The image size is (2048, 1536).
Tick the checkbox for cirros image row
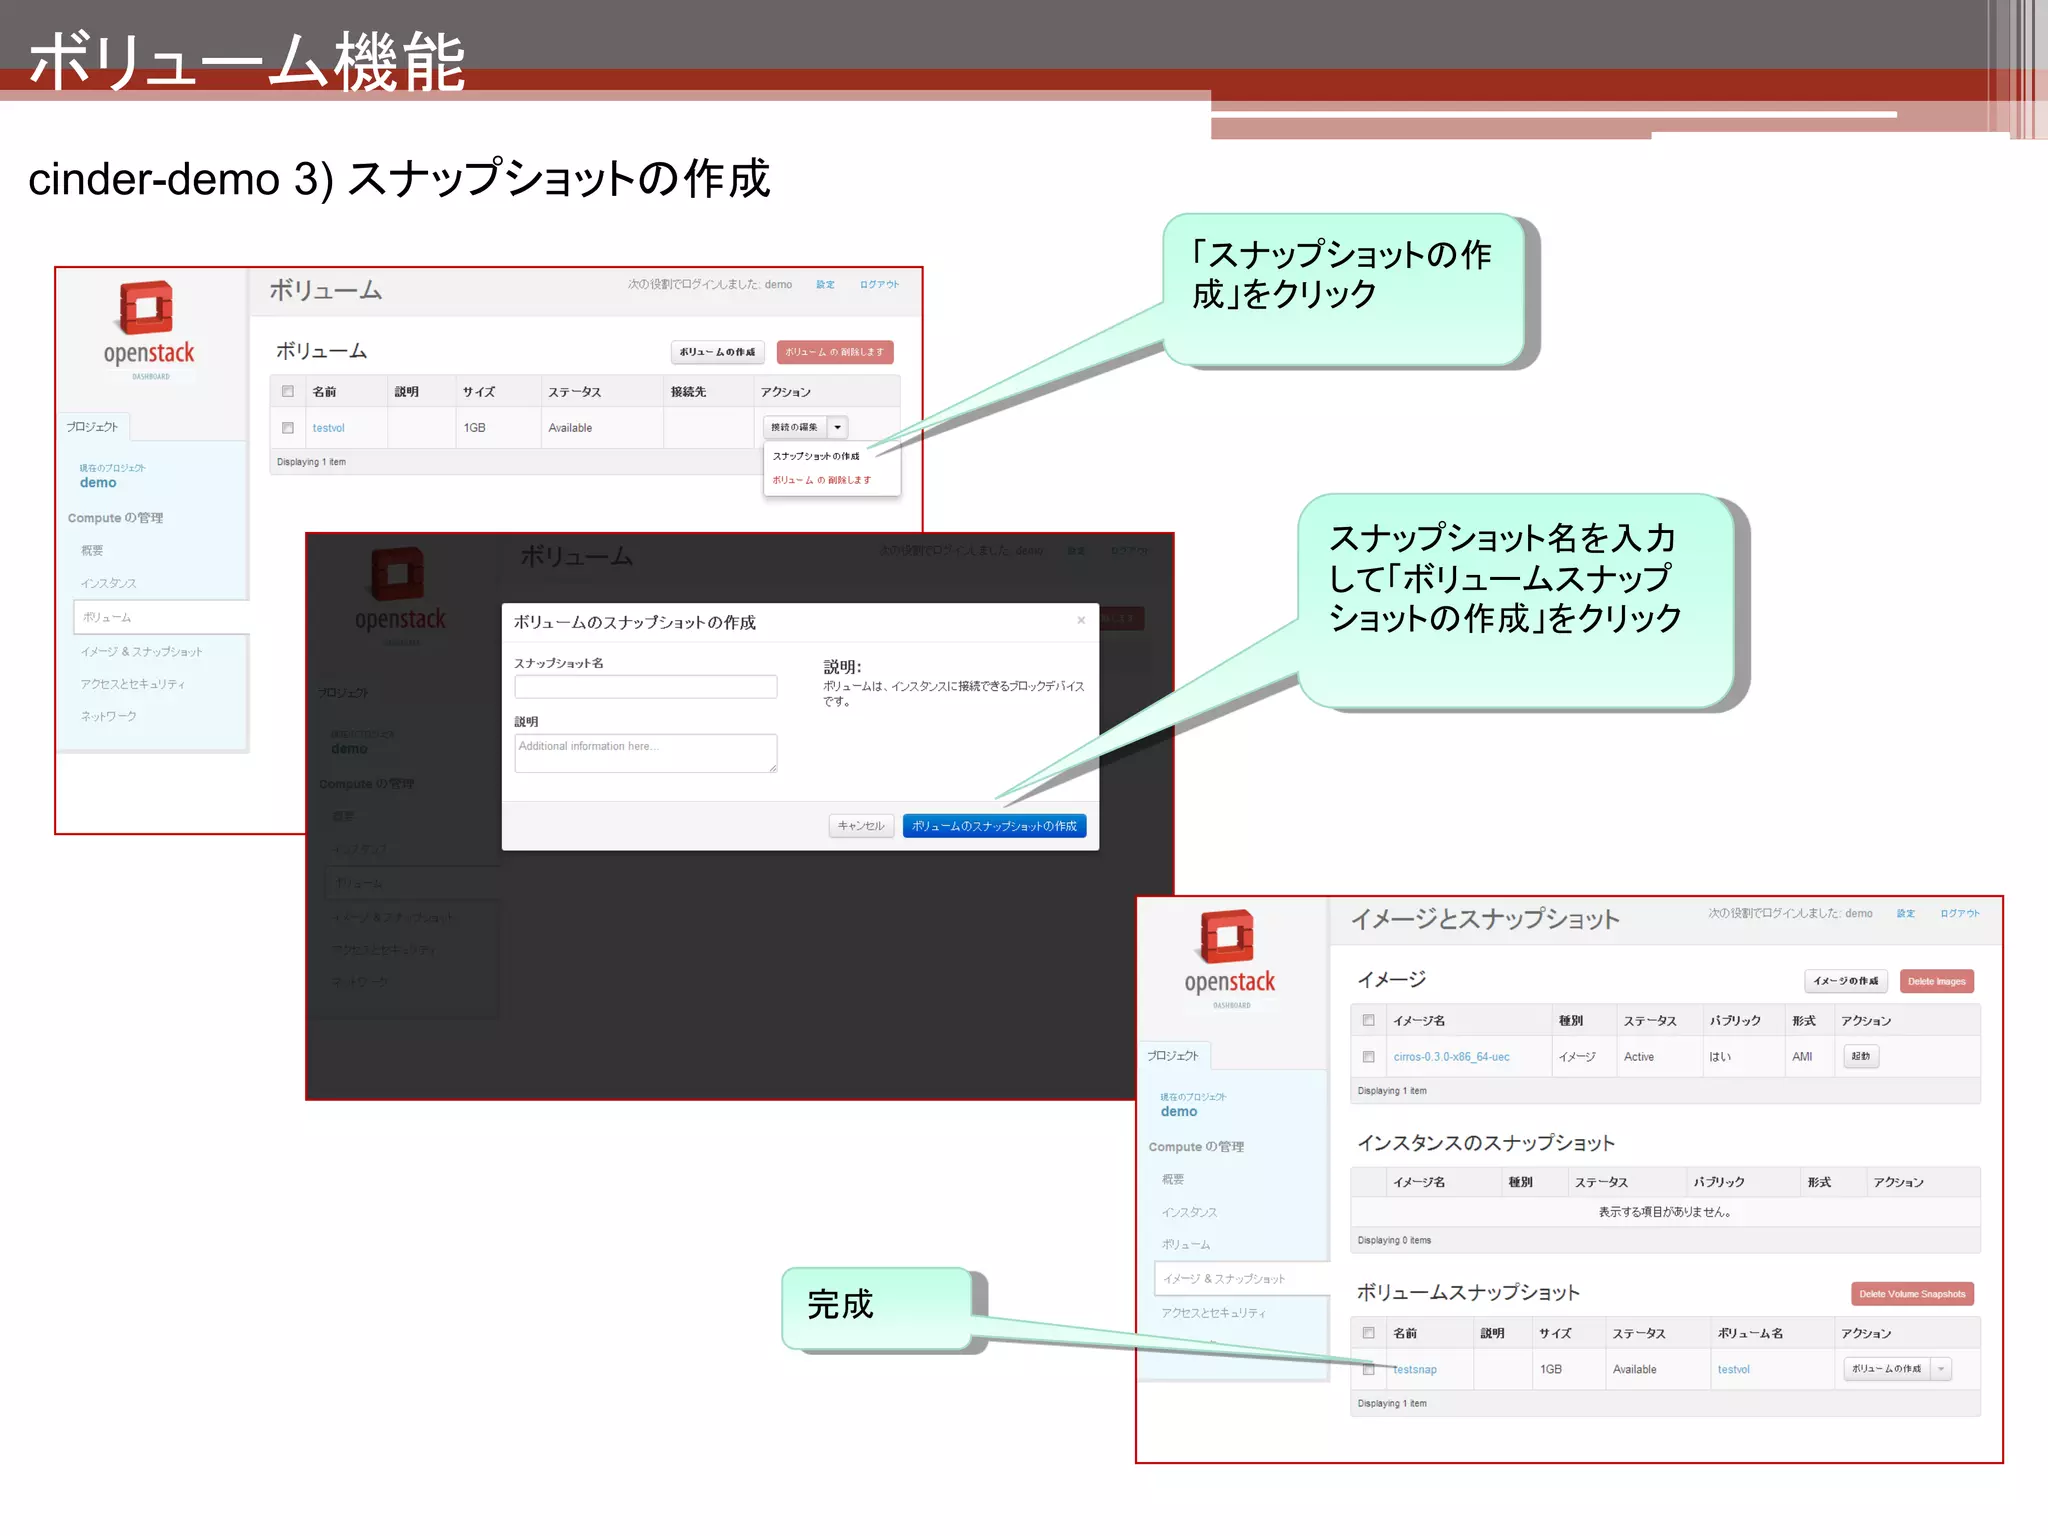1369,1057
